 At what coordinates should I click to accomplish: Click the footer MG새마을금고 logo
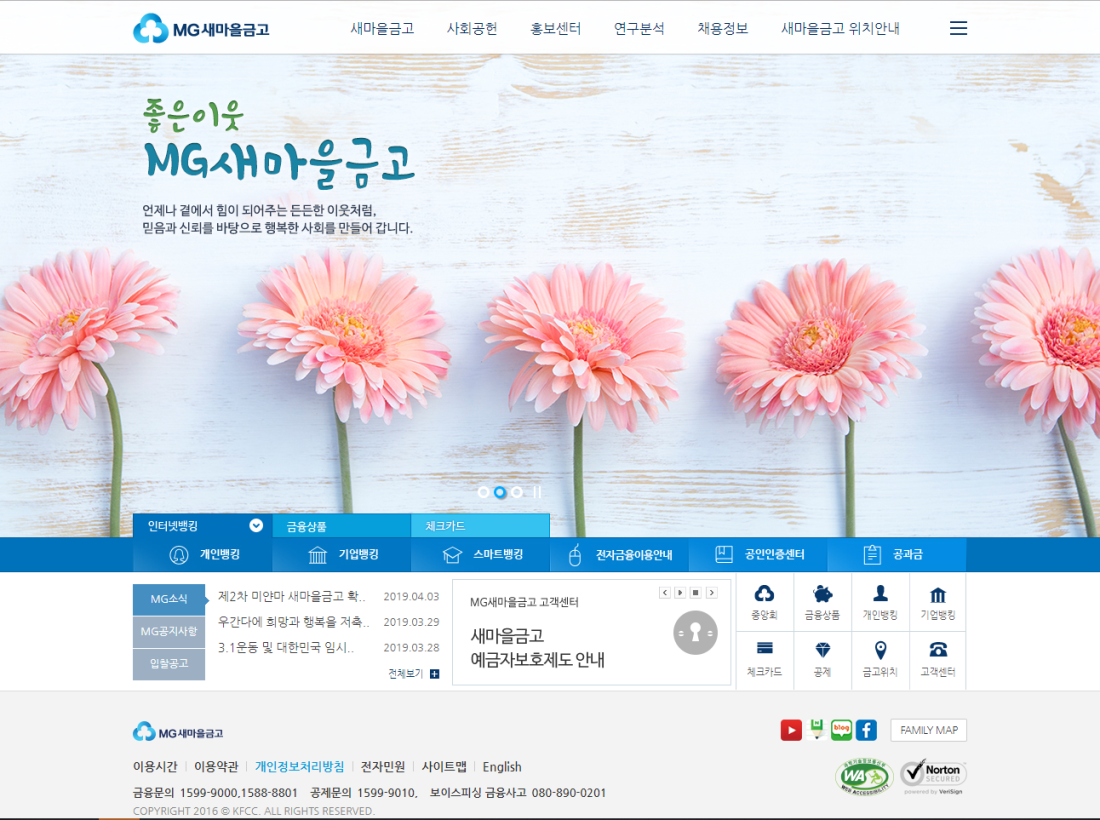pos(178,732)
